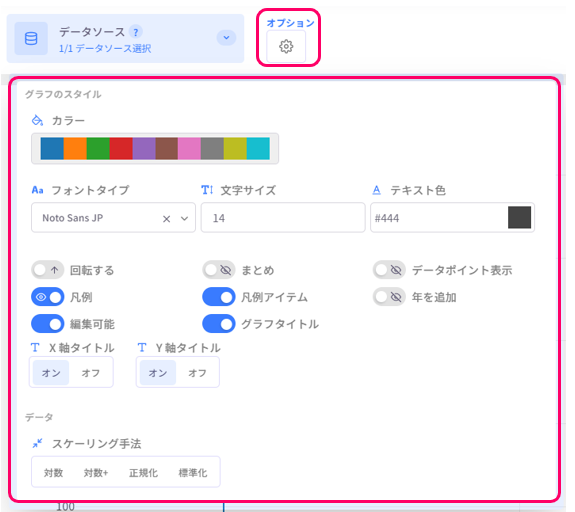Choose 対数+ scaling method

[96, 473]
